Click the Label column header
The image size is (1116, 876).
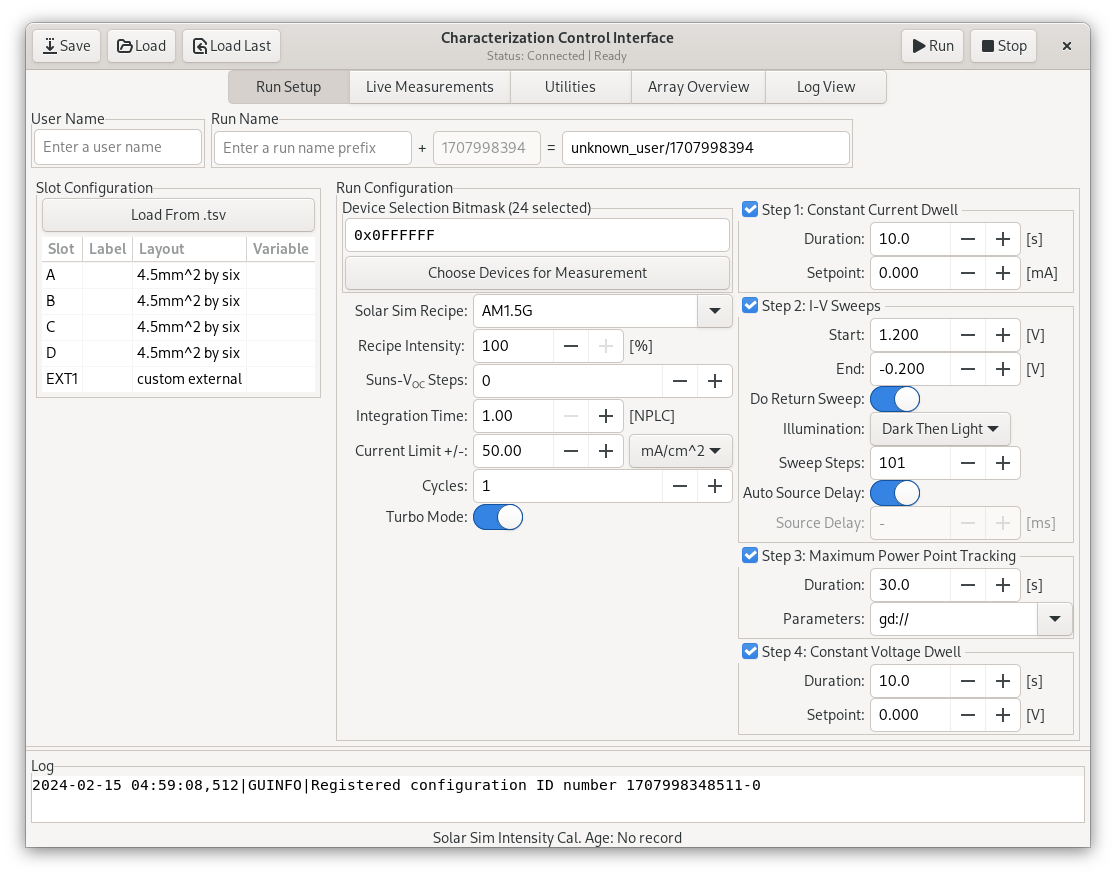[107, 249]
